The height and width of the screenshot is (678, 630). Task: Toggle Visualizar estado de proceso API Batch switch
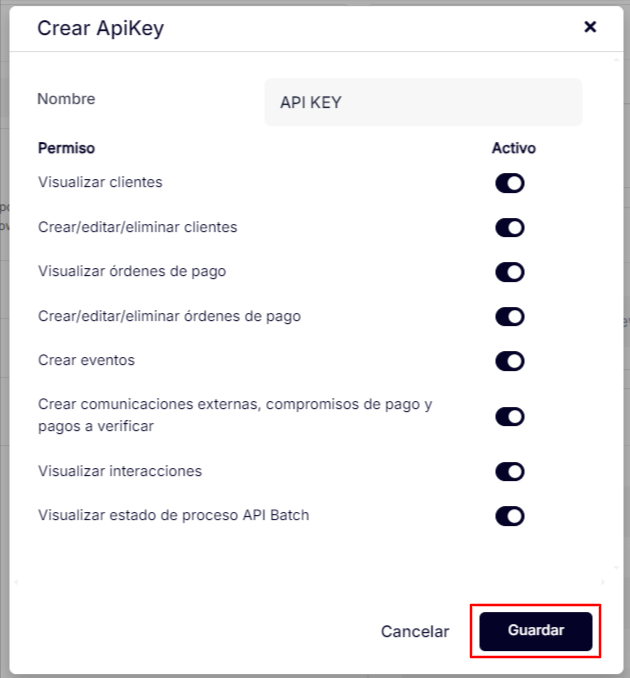coord(510,516)
